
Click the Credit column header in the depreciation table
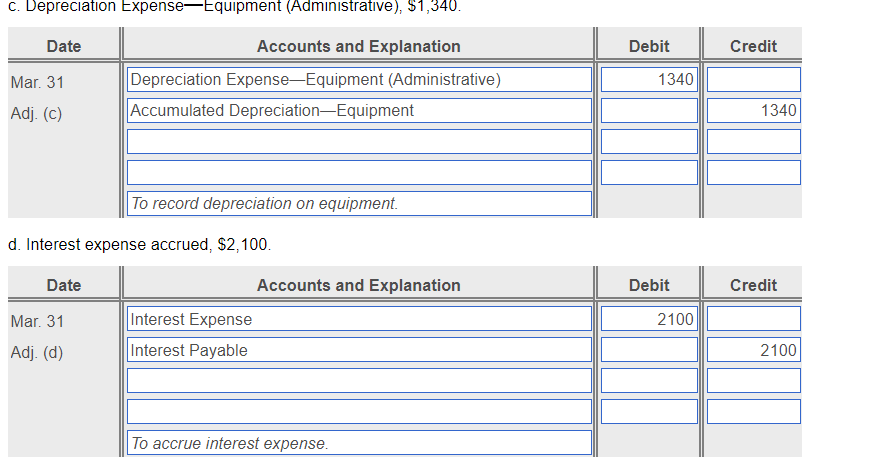pyautogui.click(x=753, y=46)
